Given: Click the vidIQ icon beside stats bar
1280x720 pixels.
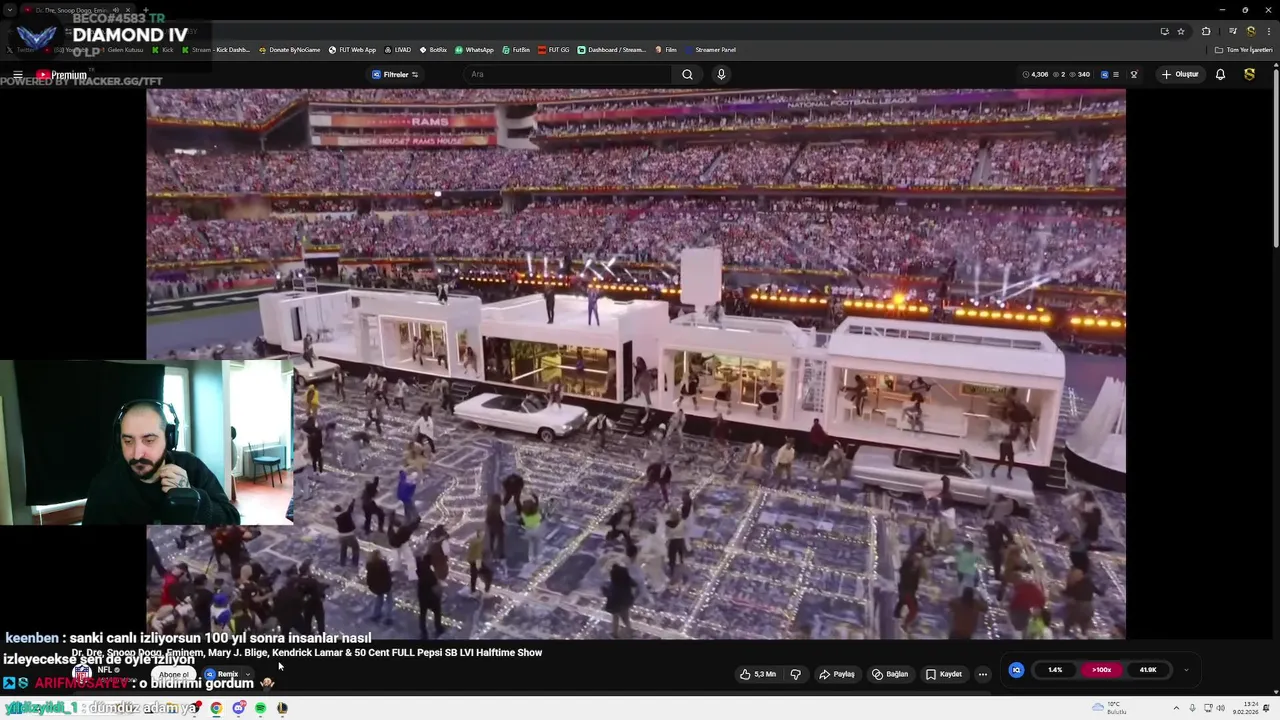Looking at the screenshot, I should click(1016, 670).
